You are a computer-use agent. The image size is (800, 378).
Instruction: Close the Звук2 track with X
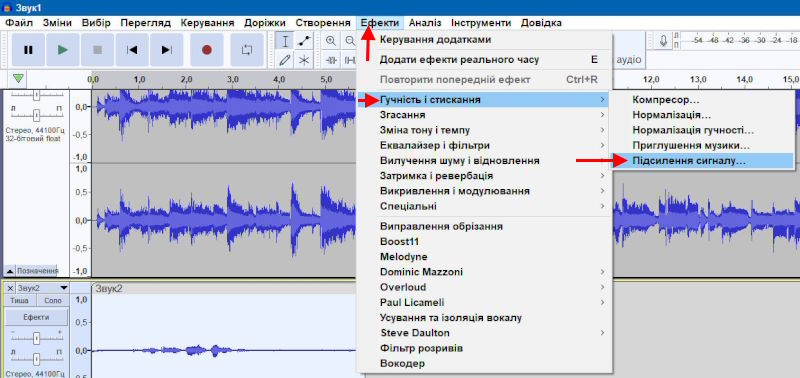(x=10, y=288)
